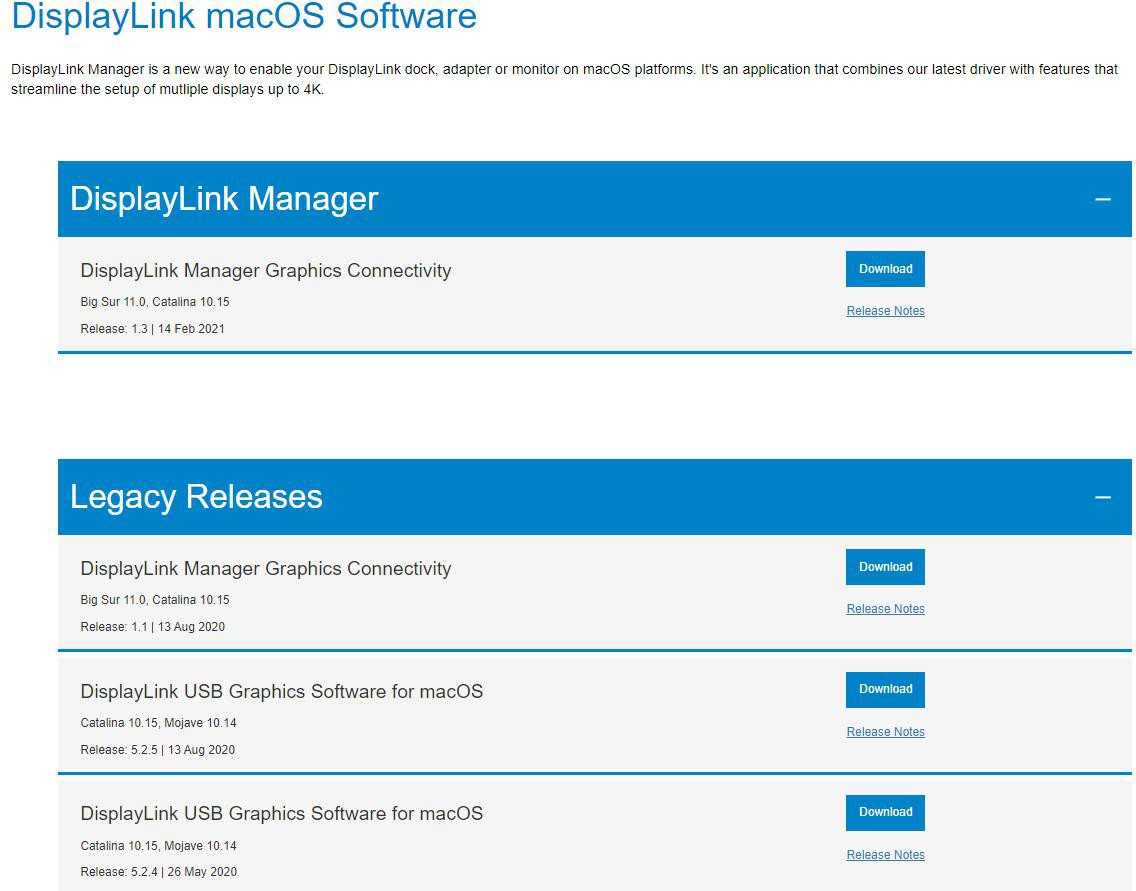Viewport: 1136px width, 891px height.
Task: Click the DisplayLink macOS Software page heading
Action: (244, 16)
